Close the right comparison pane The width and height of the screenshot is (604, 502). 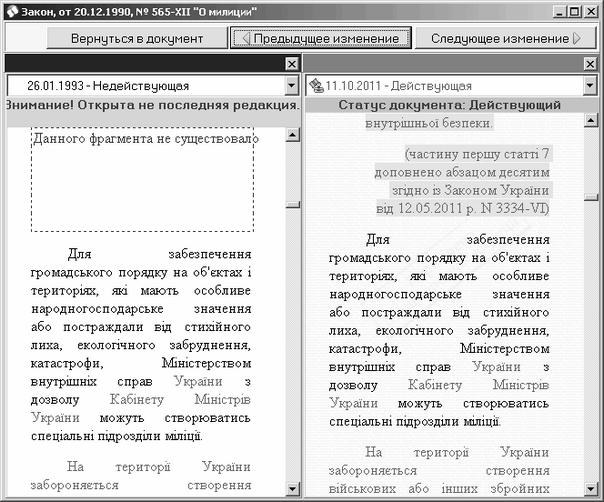pyautogui.click(x=591, y=64)
